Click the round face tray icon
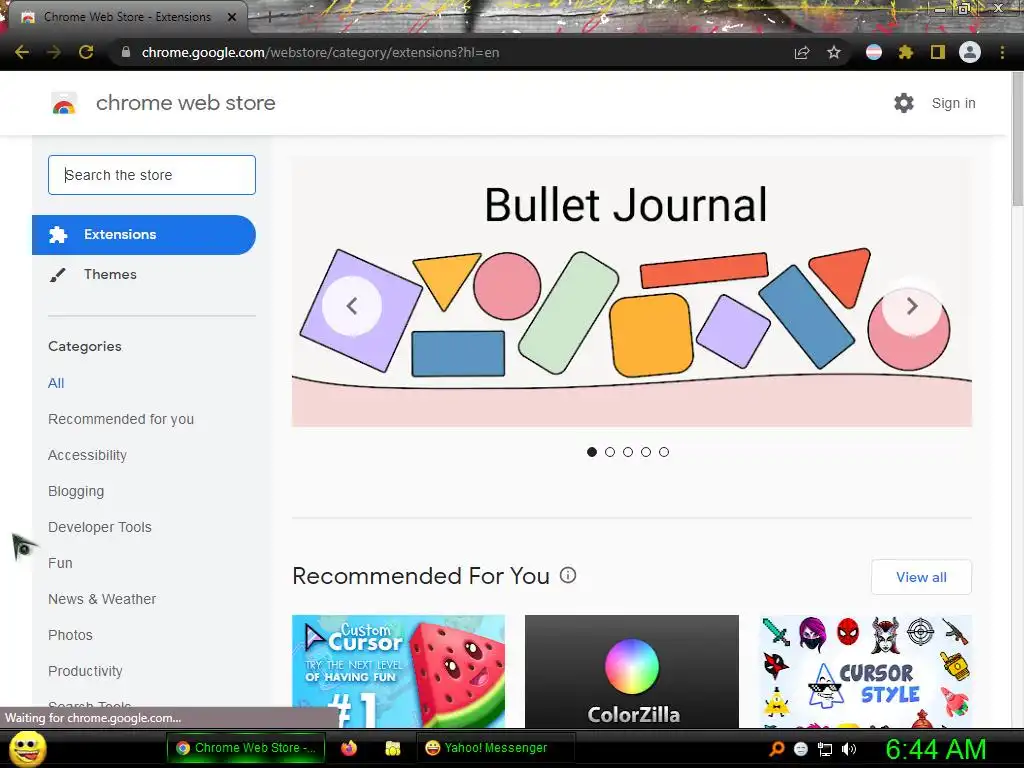The width and height of the screenshot is (1024, 768). 801,749
